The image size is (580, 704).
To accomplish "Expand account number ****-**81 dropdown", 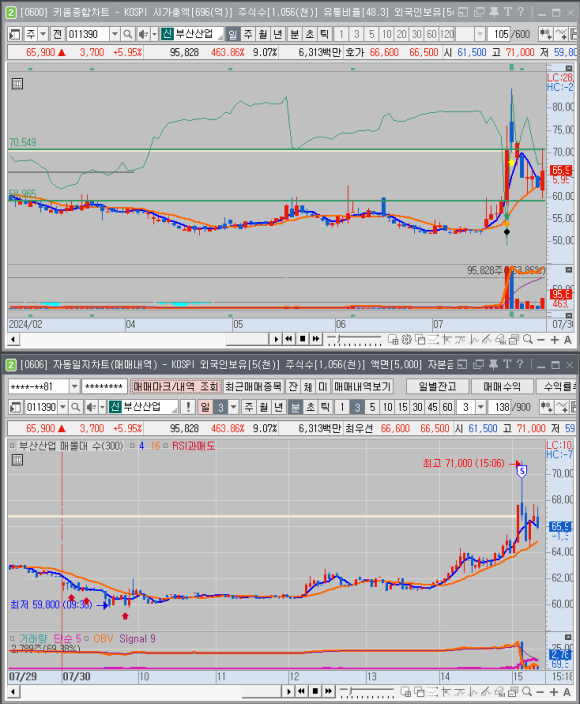I will coord(75,386).
